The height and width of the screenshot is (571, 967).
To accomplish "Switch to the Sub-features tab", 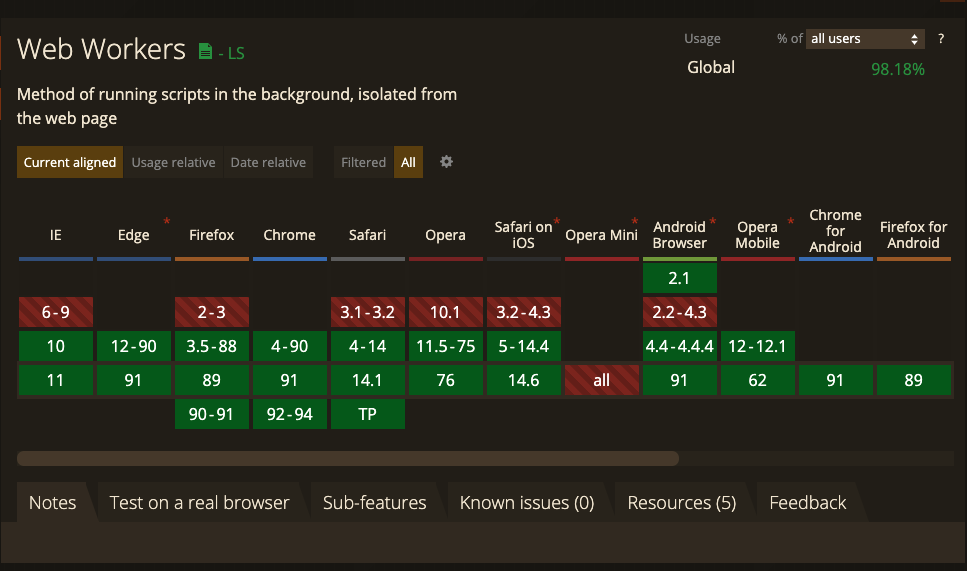I will [x=374, y=503].
